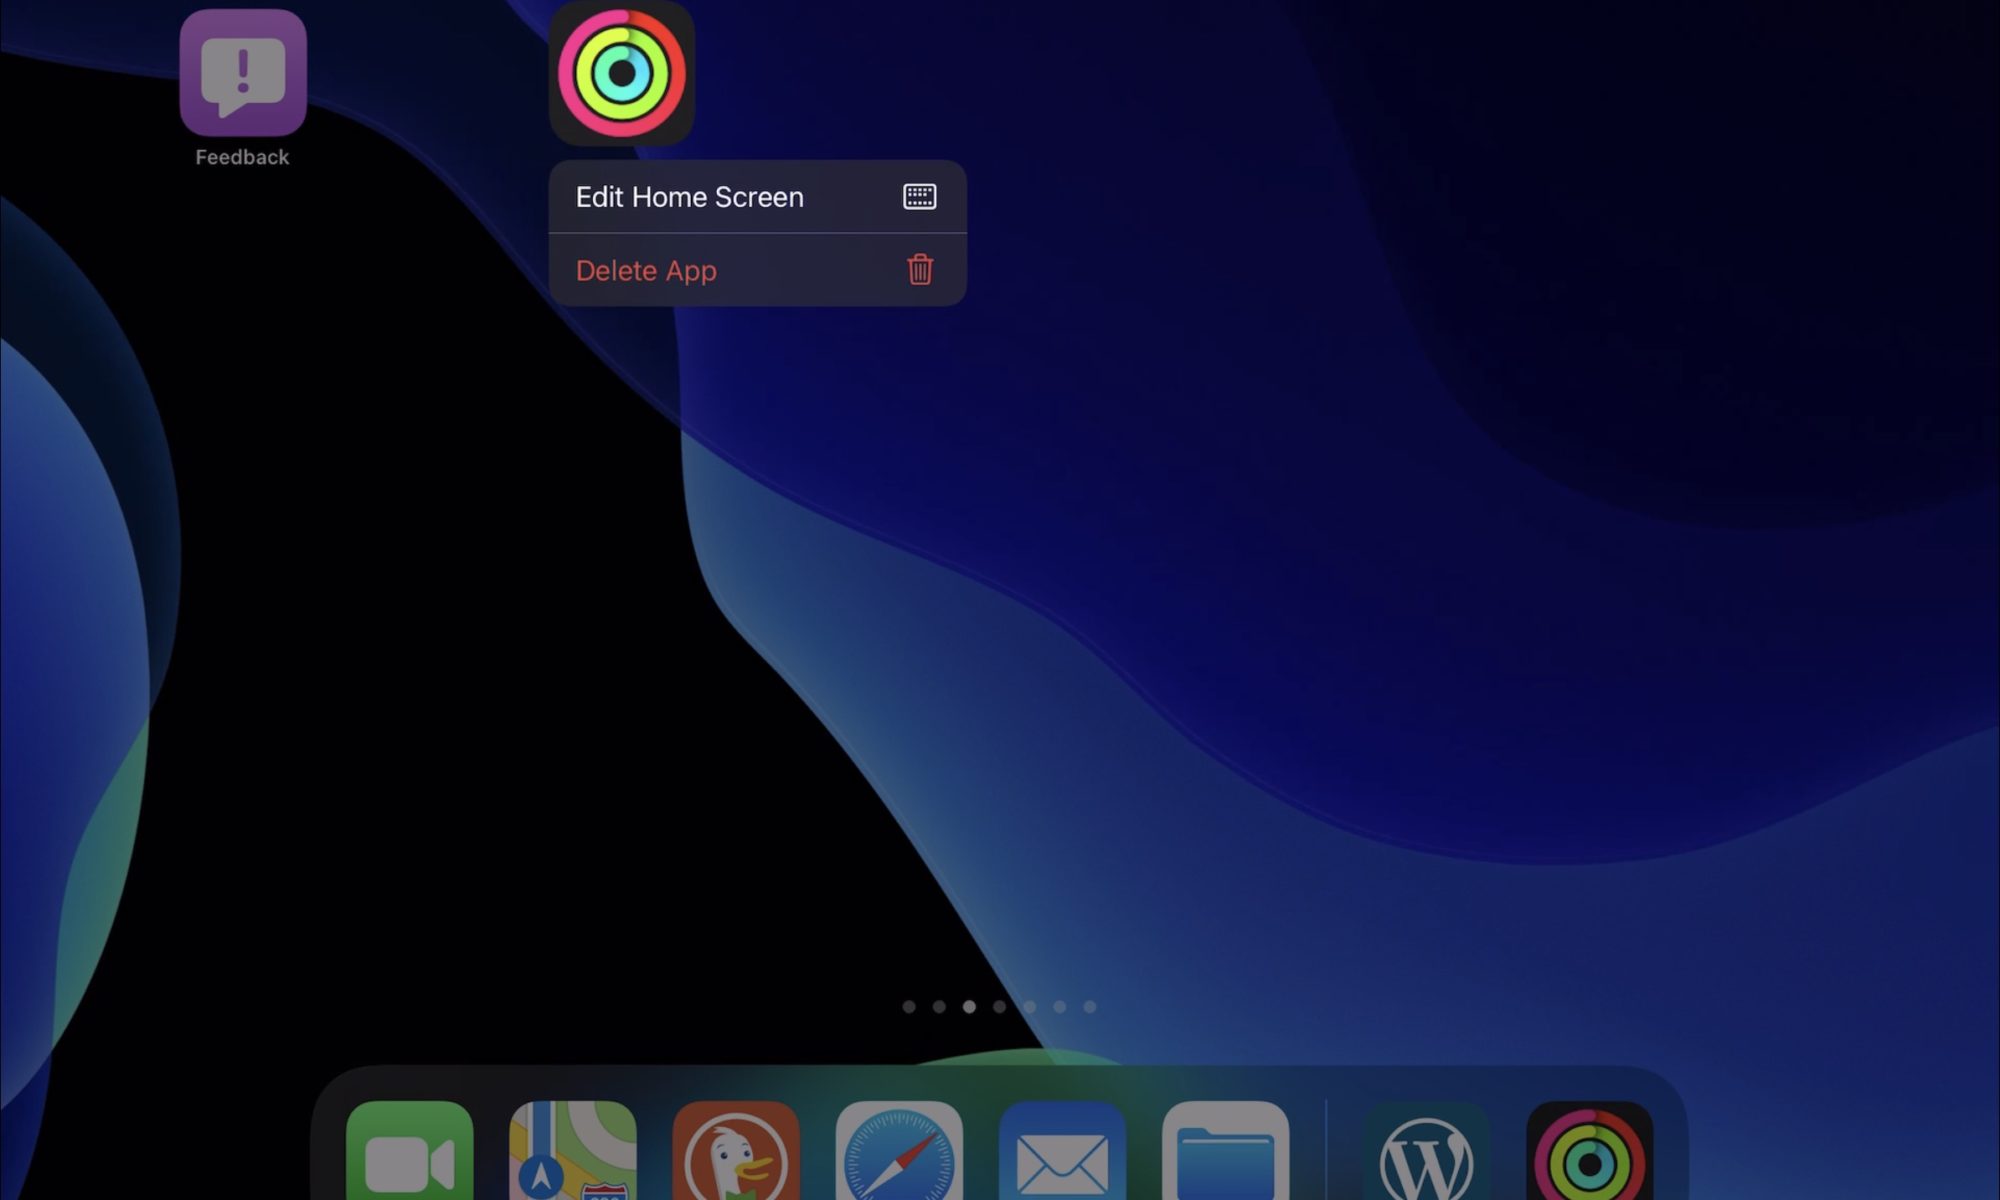2000x1200 pixels.
Task: Navigate to page 1 using dots indicator
Action: [909, 1007]
